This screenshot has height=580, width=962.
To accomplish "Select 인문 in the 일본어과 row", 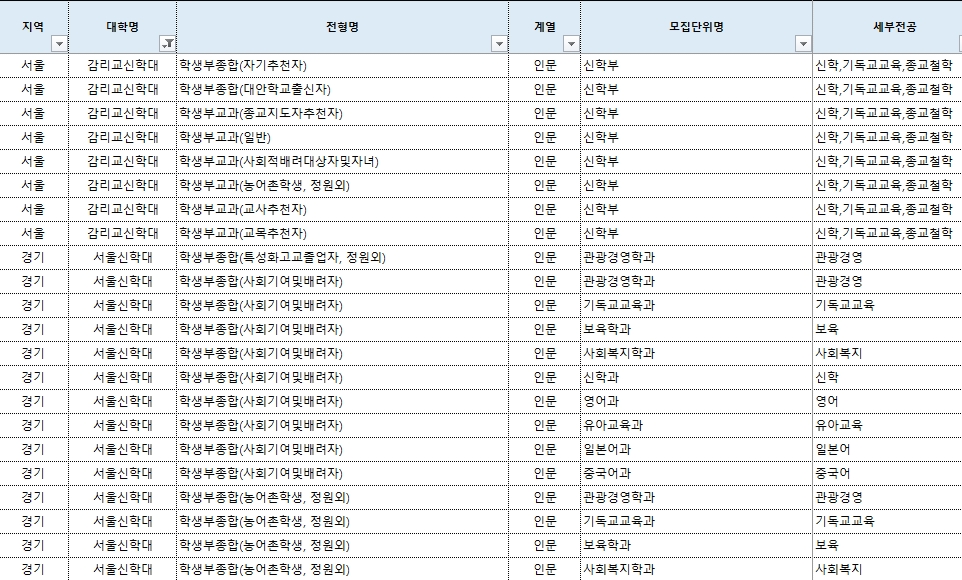I will [x=545, y=449].
